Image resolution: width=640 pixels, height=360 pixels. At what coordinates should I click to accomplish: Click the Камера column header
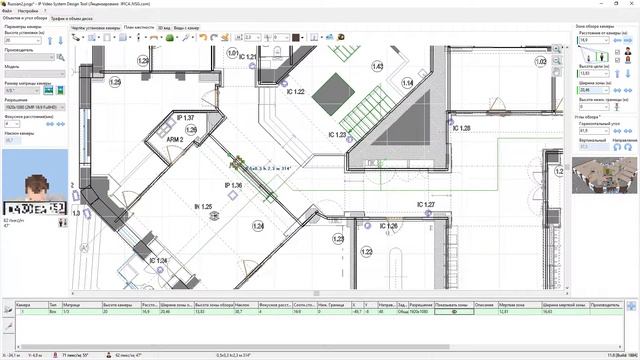pos(32,305)
